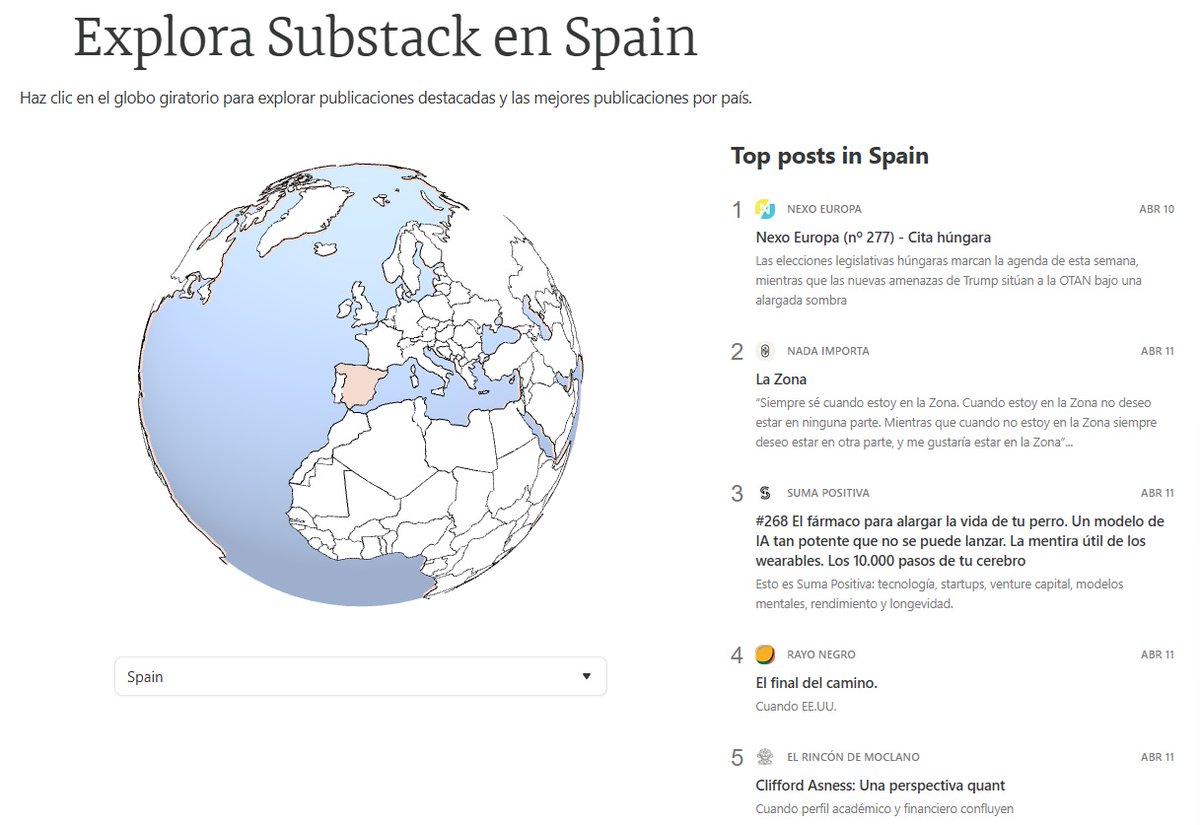
Task: Click rank number 2 beside Nada Importa
Action: click(x=738, y=352)
